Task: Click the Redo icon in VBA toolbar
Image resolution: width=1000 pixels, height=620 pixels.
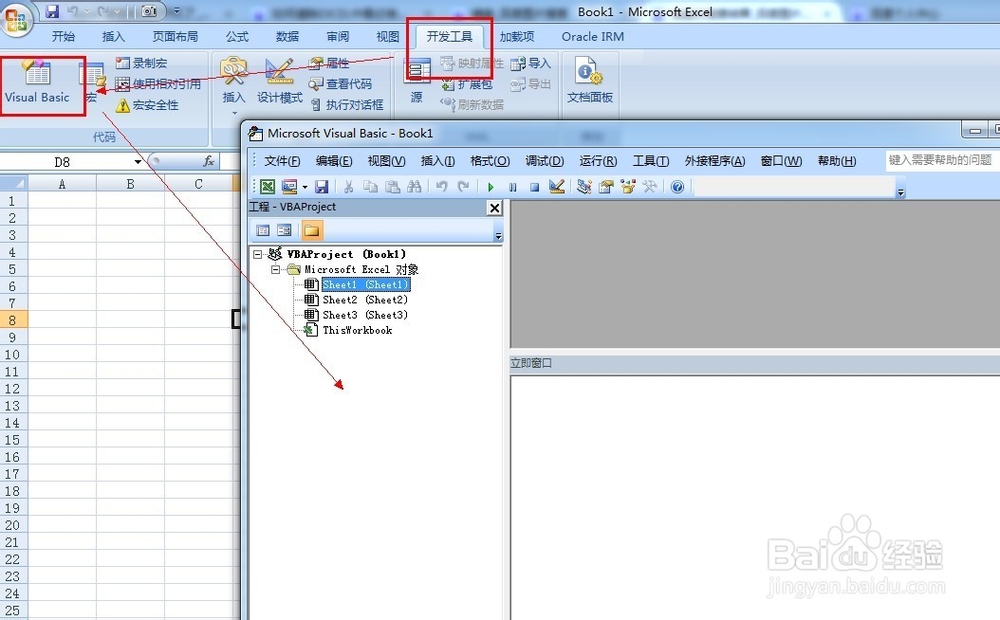Action: click(x=464, y=186)
